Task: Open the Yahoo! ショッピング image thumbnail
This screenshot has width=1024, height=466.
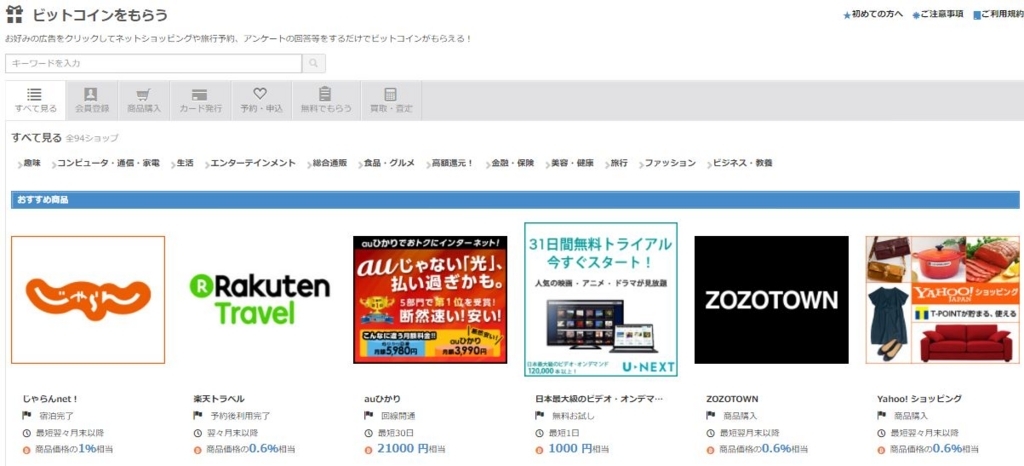Action: [x=942, y=300]
